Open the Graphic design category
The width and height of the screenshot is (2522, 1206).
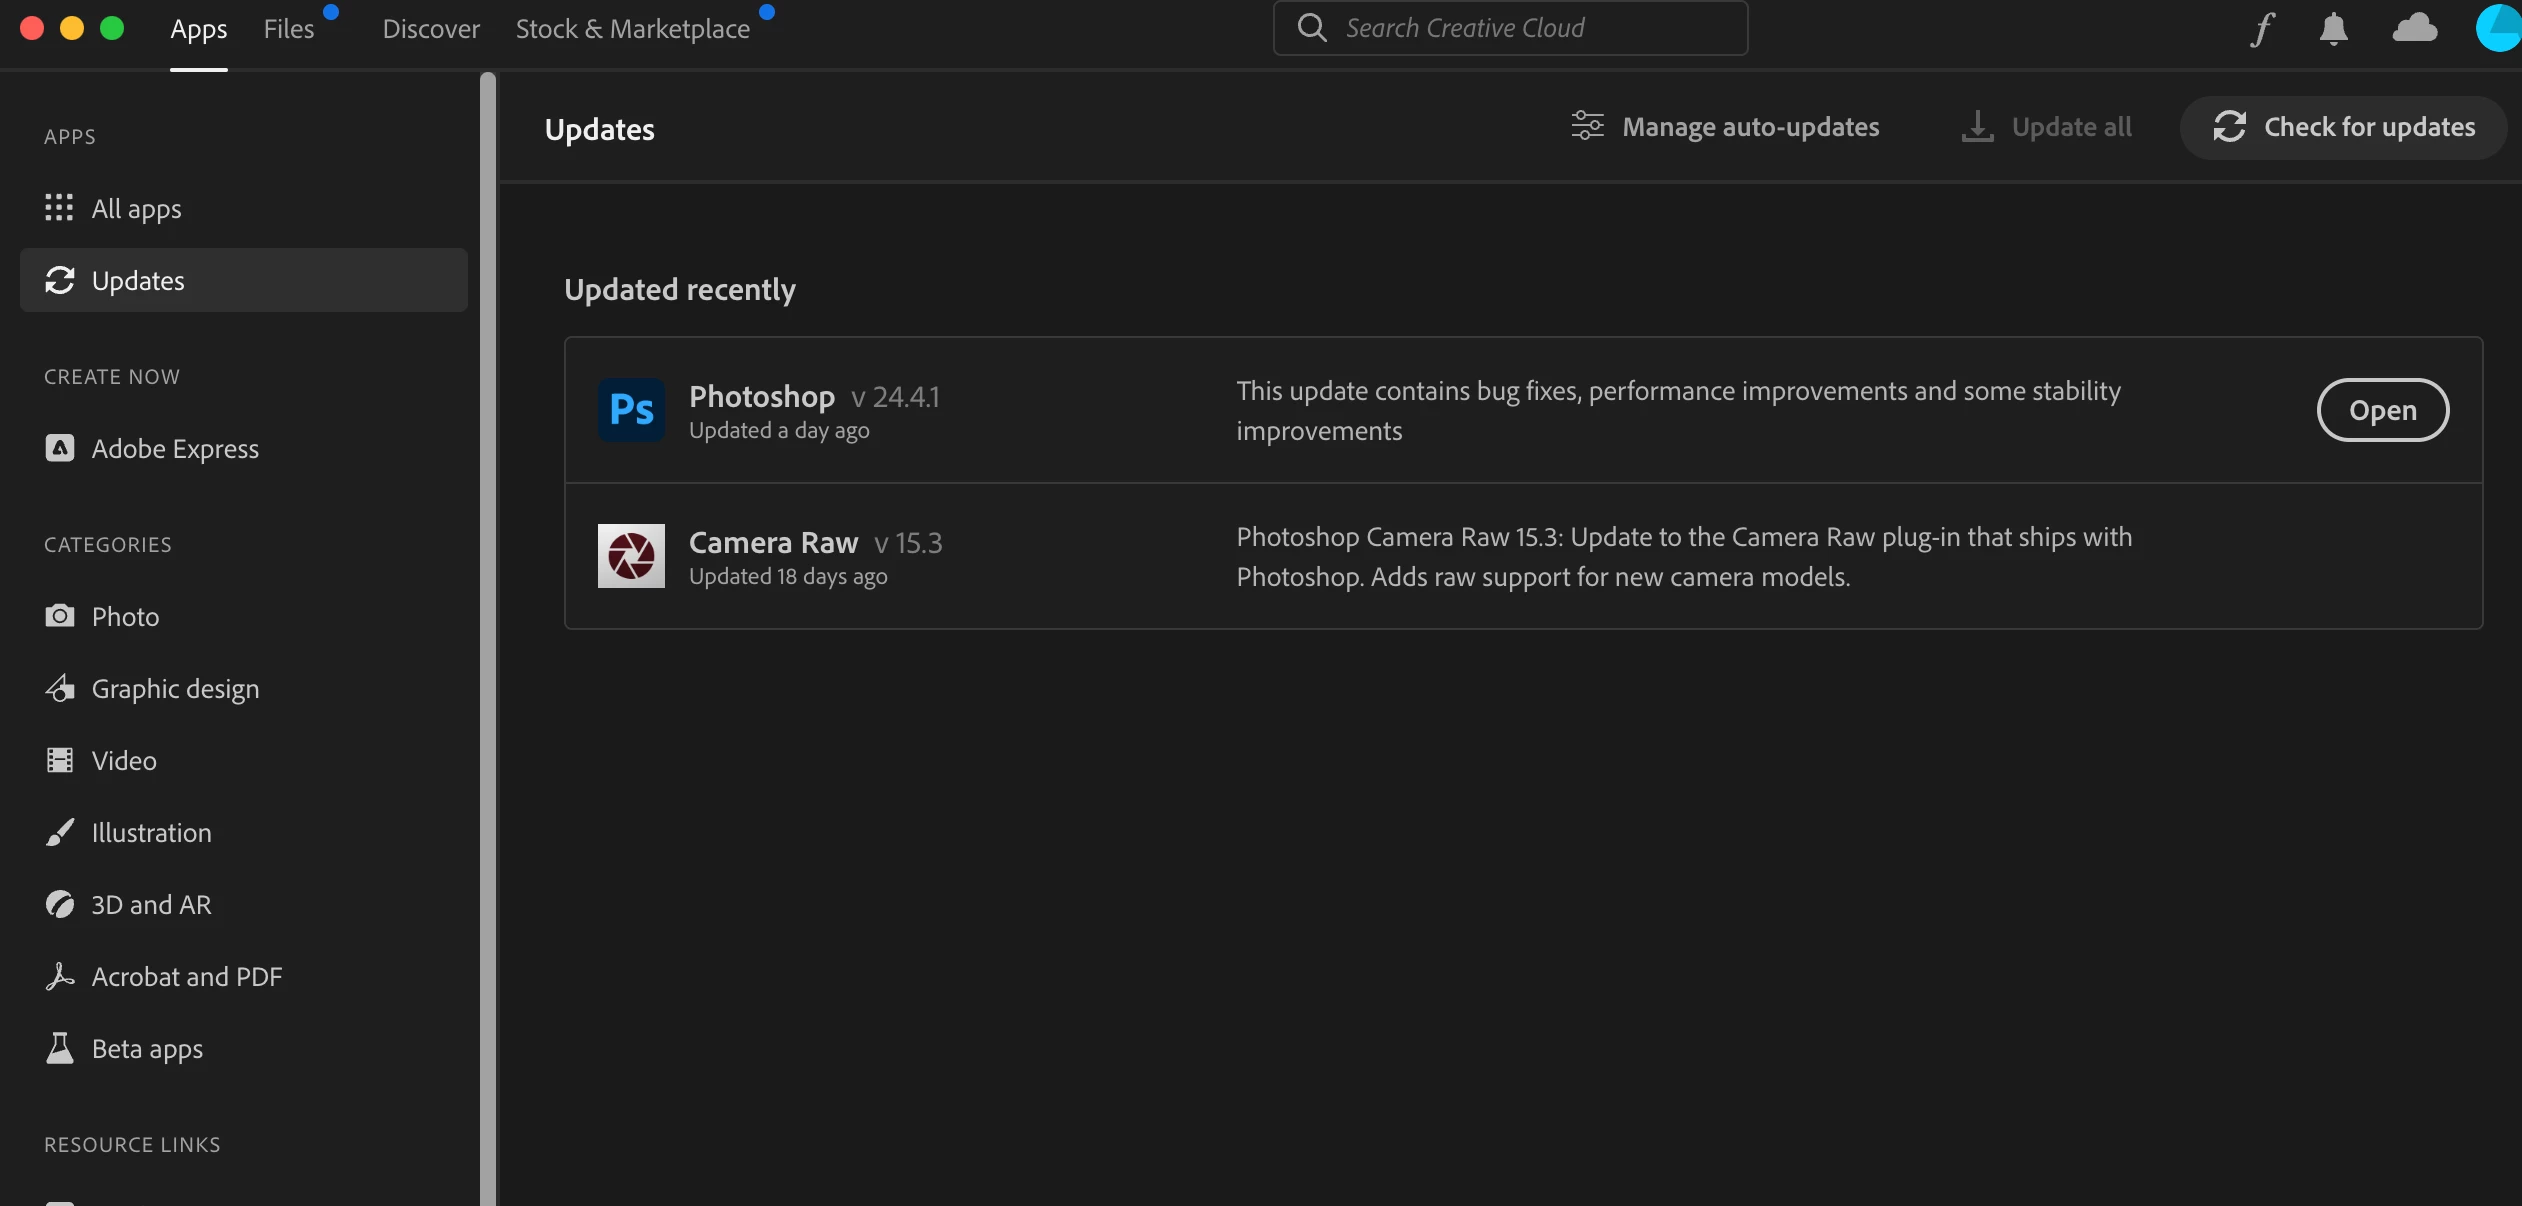pyautogui.click(x=175, y=688)
